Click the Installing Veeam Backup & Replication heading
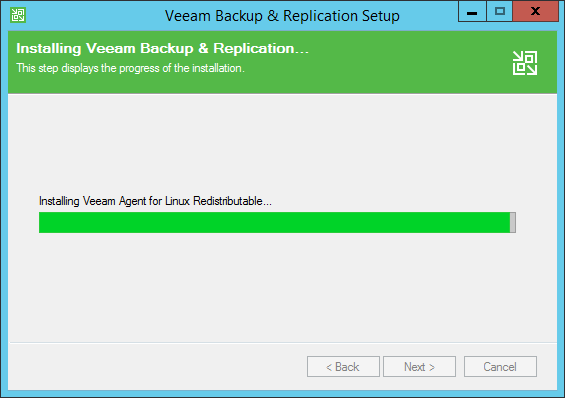Screen dimensions: 565x398 coord(163,48)
